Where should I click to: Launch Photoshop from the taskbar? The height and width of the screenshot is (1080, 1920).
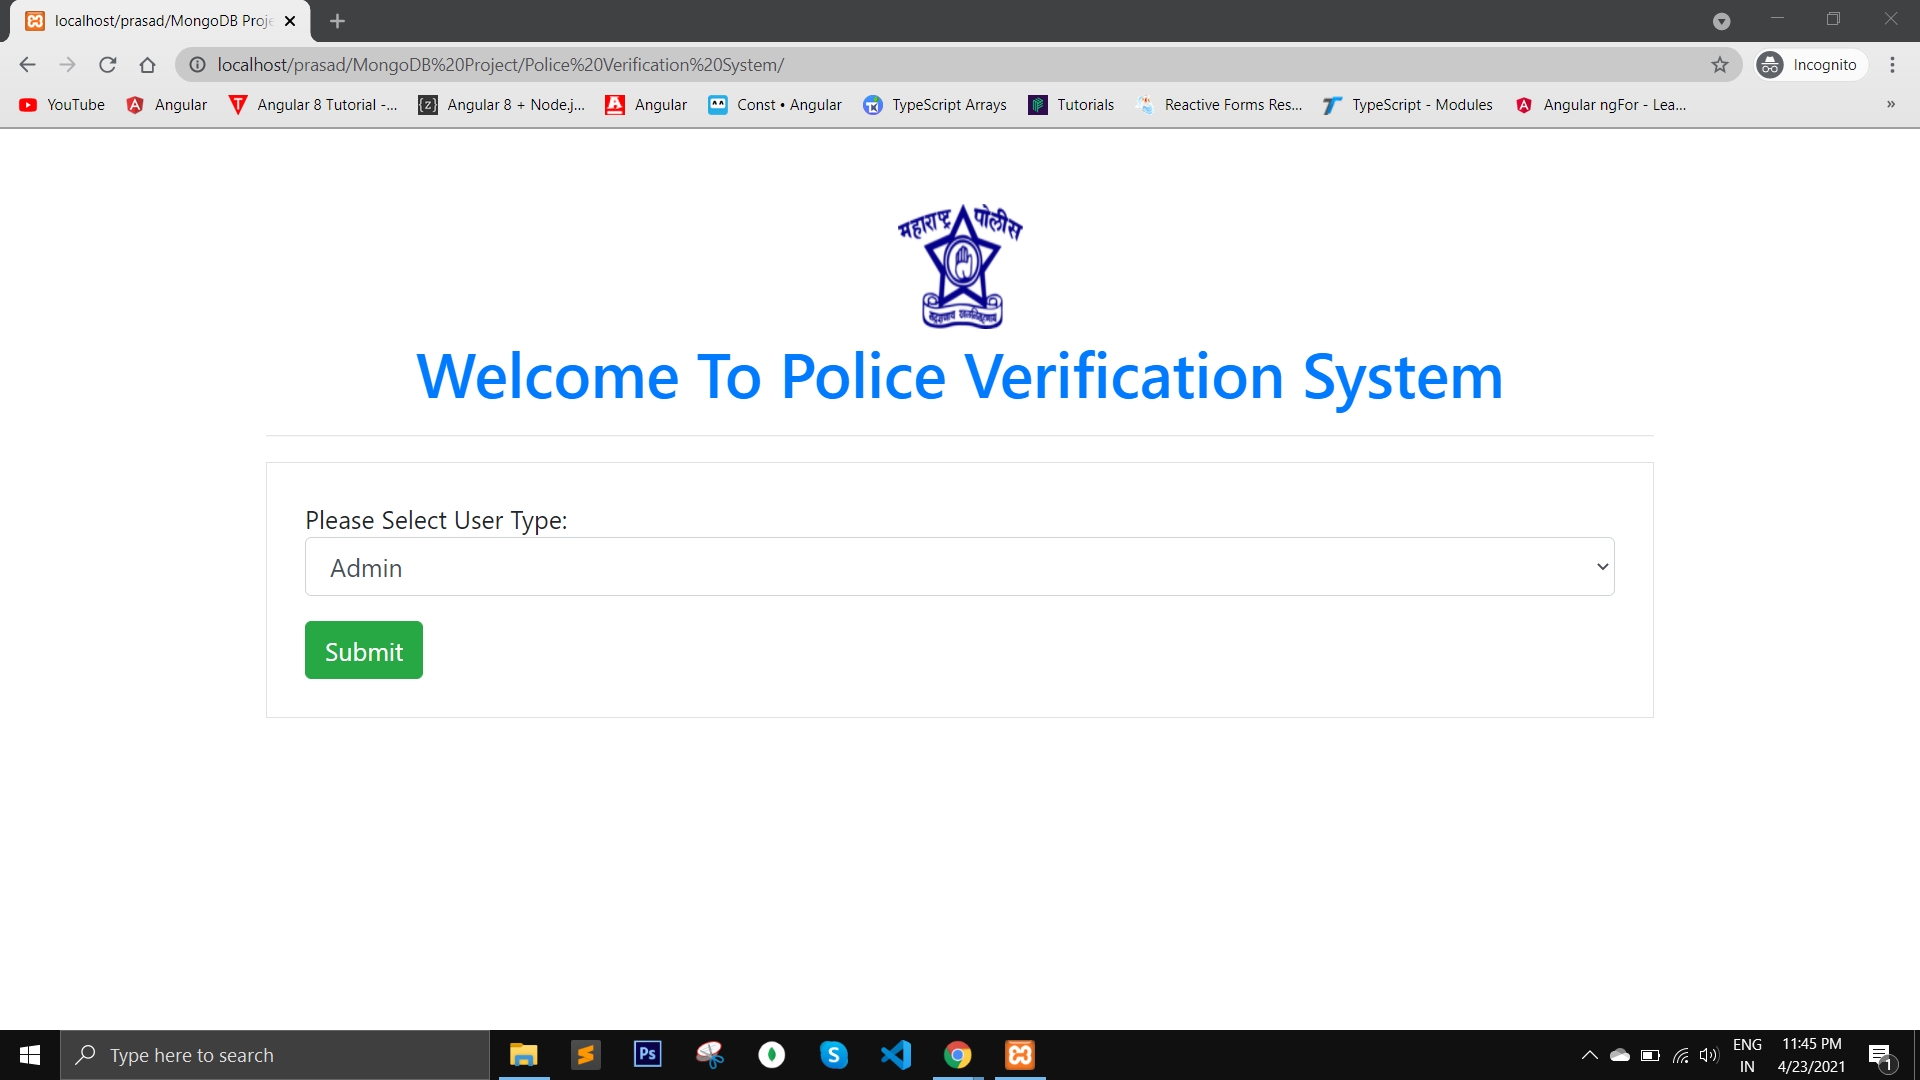pos(647,1054)
